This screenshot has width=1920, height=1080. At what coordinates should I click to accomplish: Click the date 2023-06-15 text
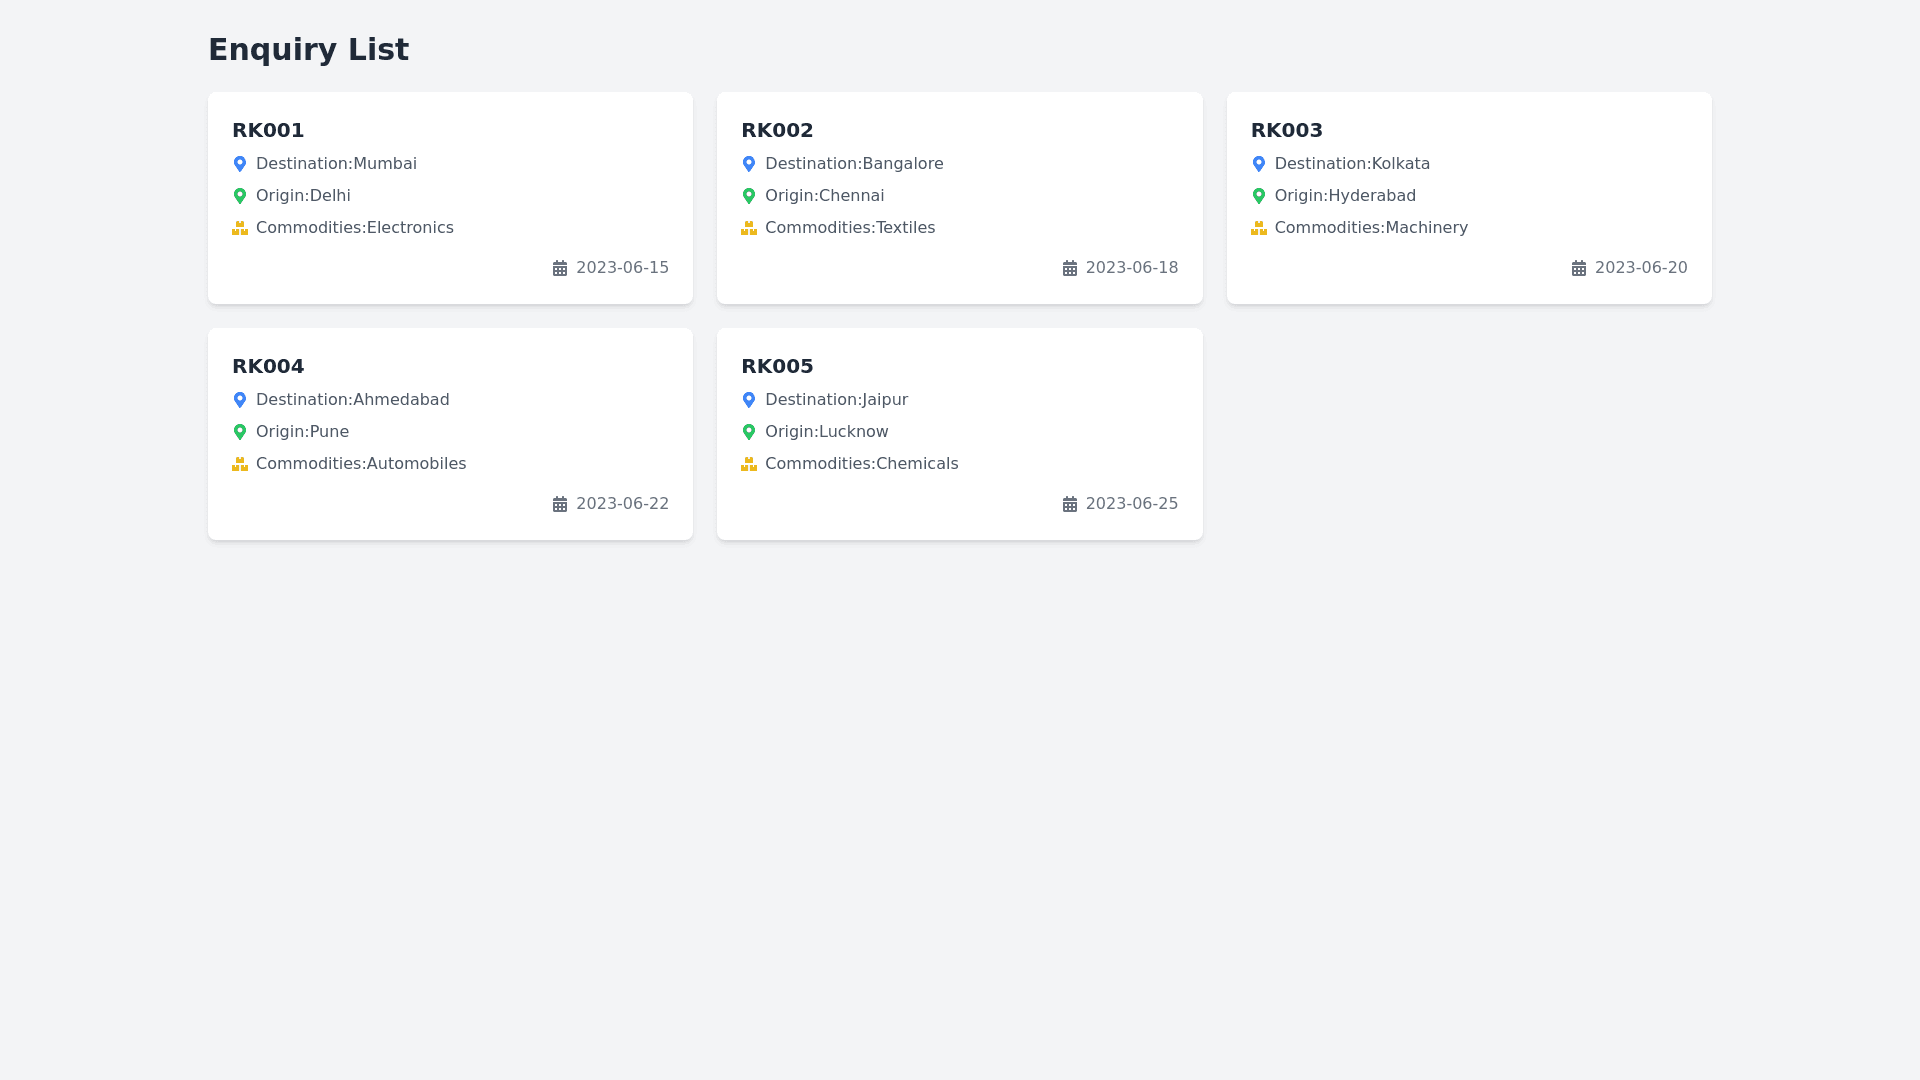click(x=622, y=267)
